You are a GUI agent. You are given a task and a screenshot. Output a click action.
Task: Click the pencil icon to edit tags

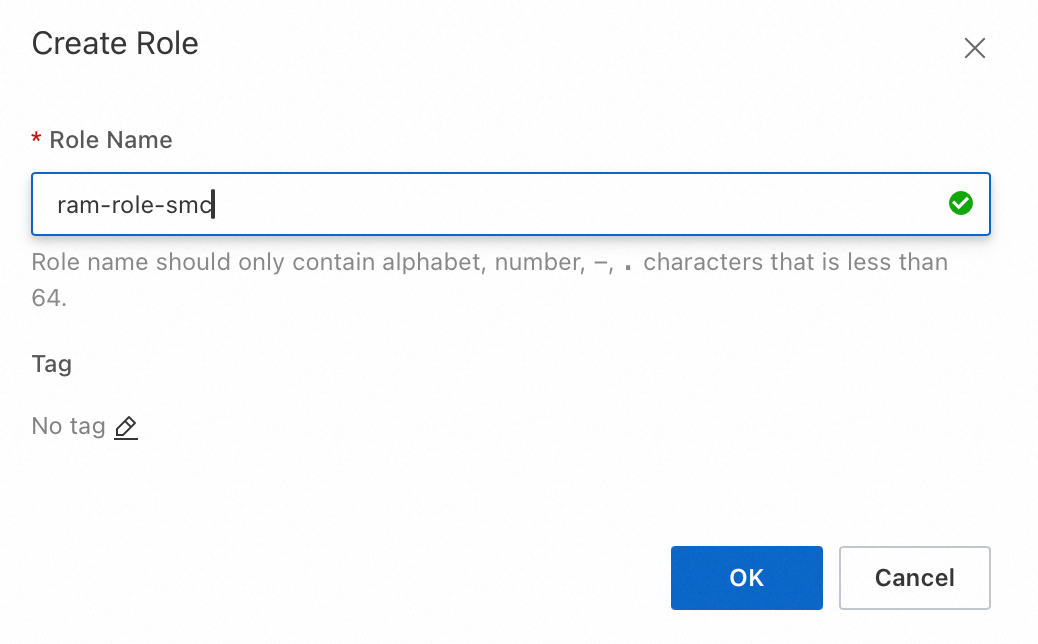125,428
